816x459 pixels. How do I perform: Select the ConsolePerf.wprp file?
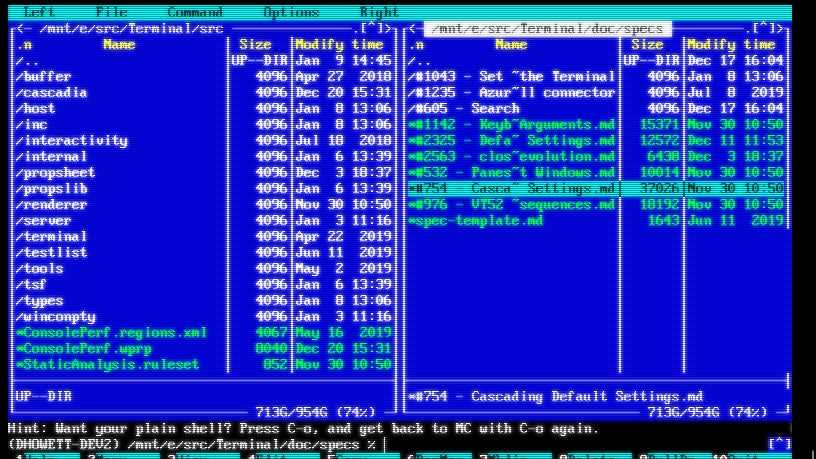(x=80, y=349)
